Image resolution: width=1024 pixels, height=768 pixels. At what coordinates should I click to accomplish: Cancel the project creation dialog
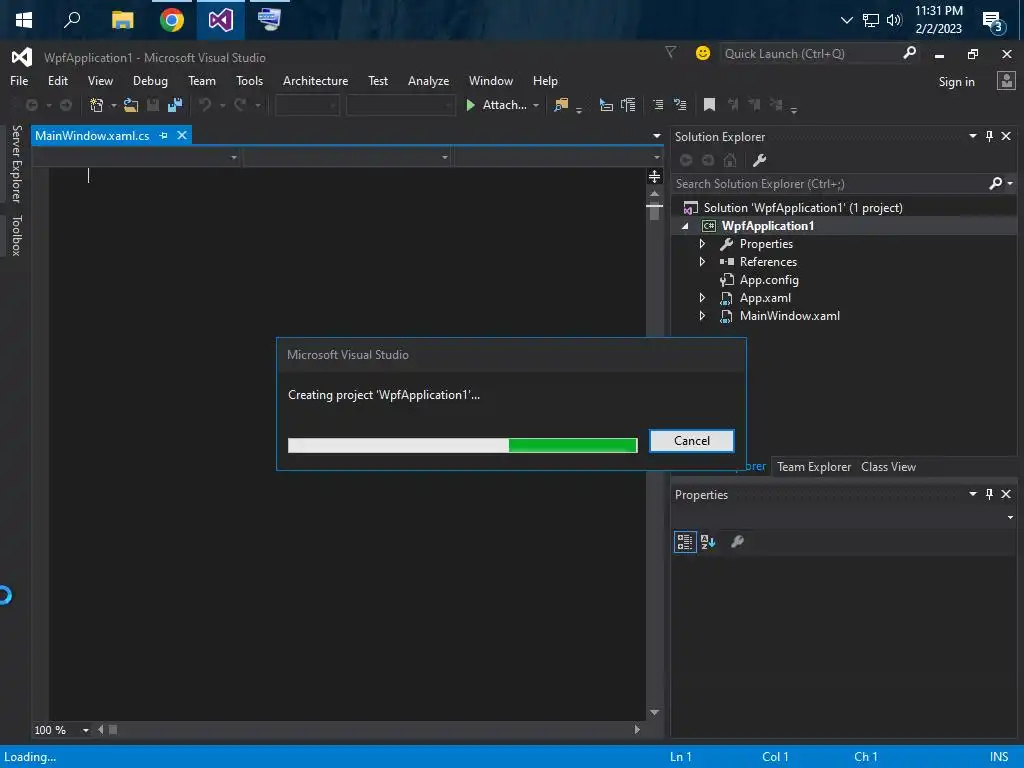[x=692, y=441]
